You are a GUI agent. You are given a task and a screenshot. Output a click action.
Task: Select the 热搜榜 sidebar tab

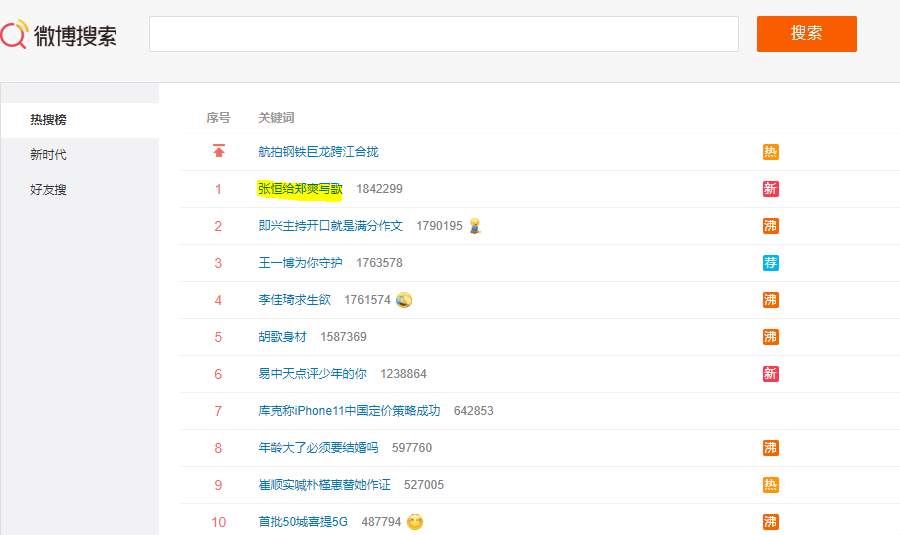pyautogui.click(x=80, y=120)
